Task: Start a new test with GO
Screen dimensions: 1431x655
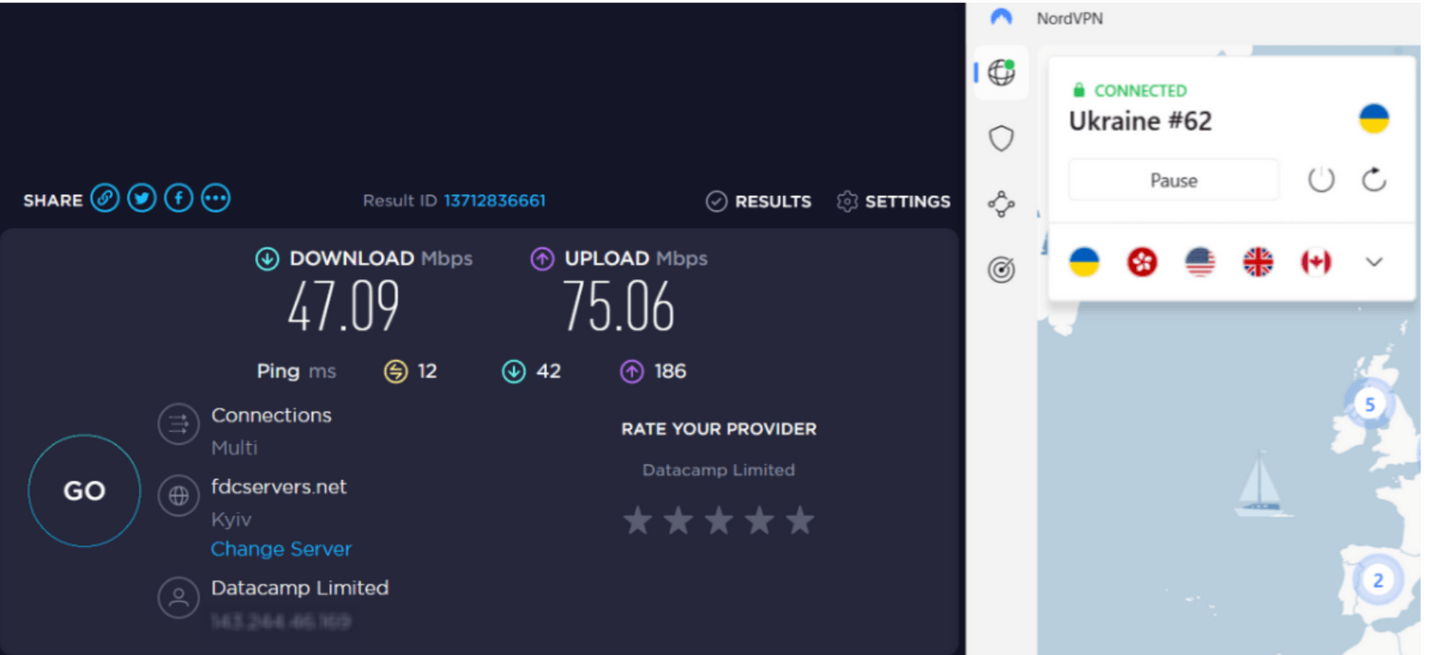Action: pyautogui.click(x=84, y=491)
